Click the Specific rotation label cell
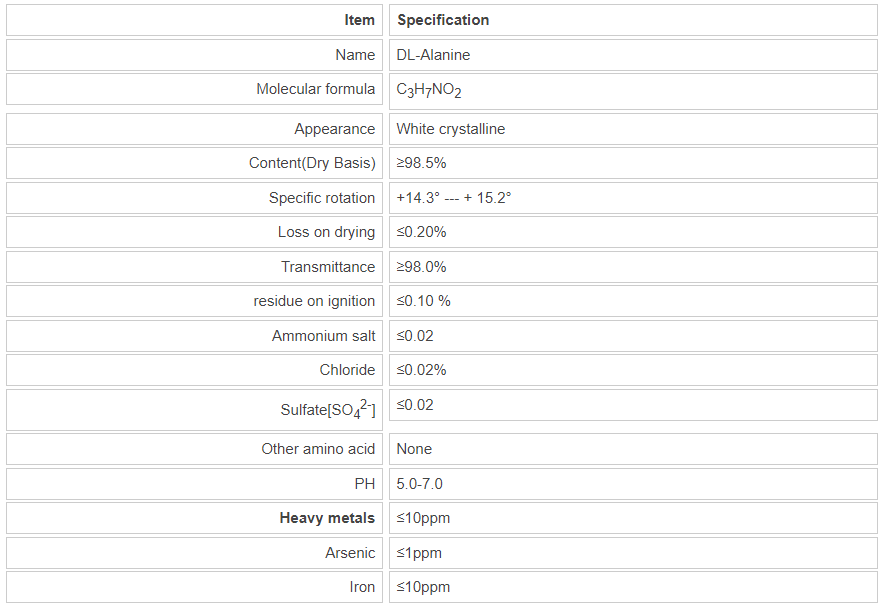The image size is (888, 610). tap(322, 198)
